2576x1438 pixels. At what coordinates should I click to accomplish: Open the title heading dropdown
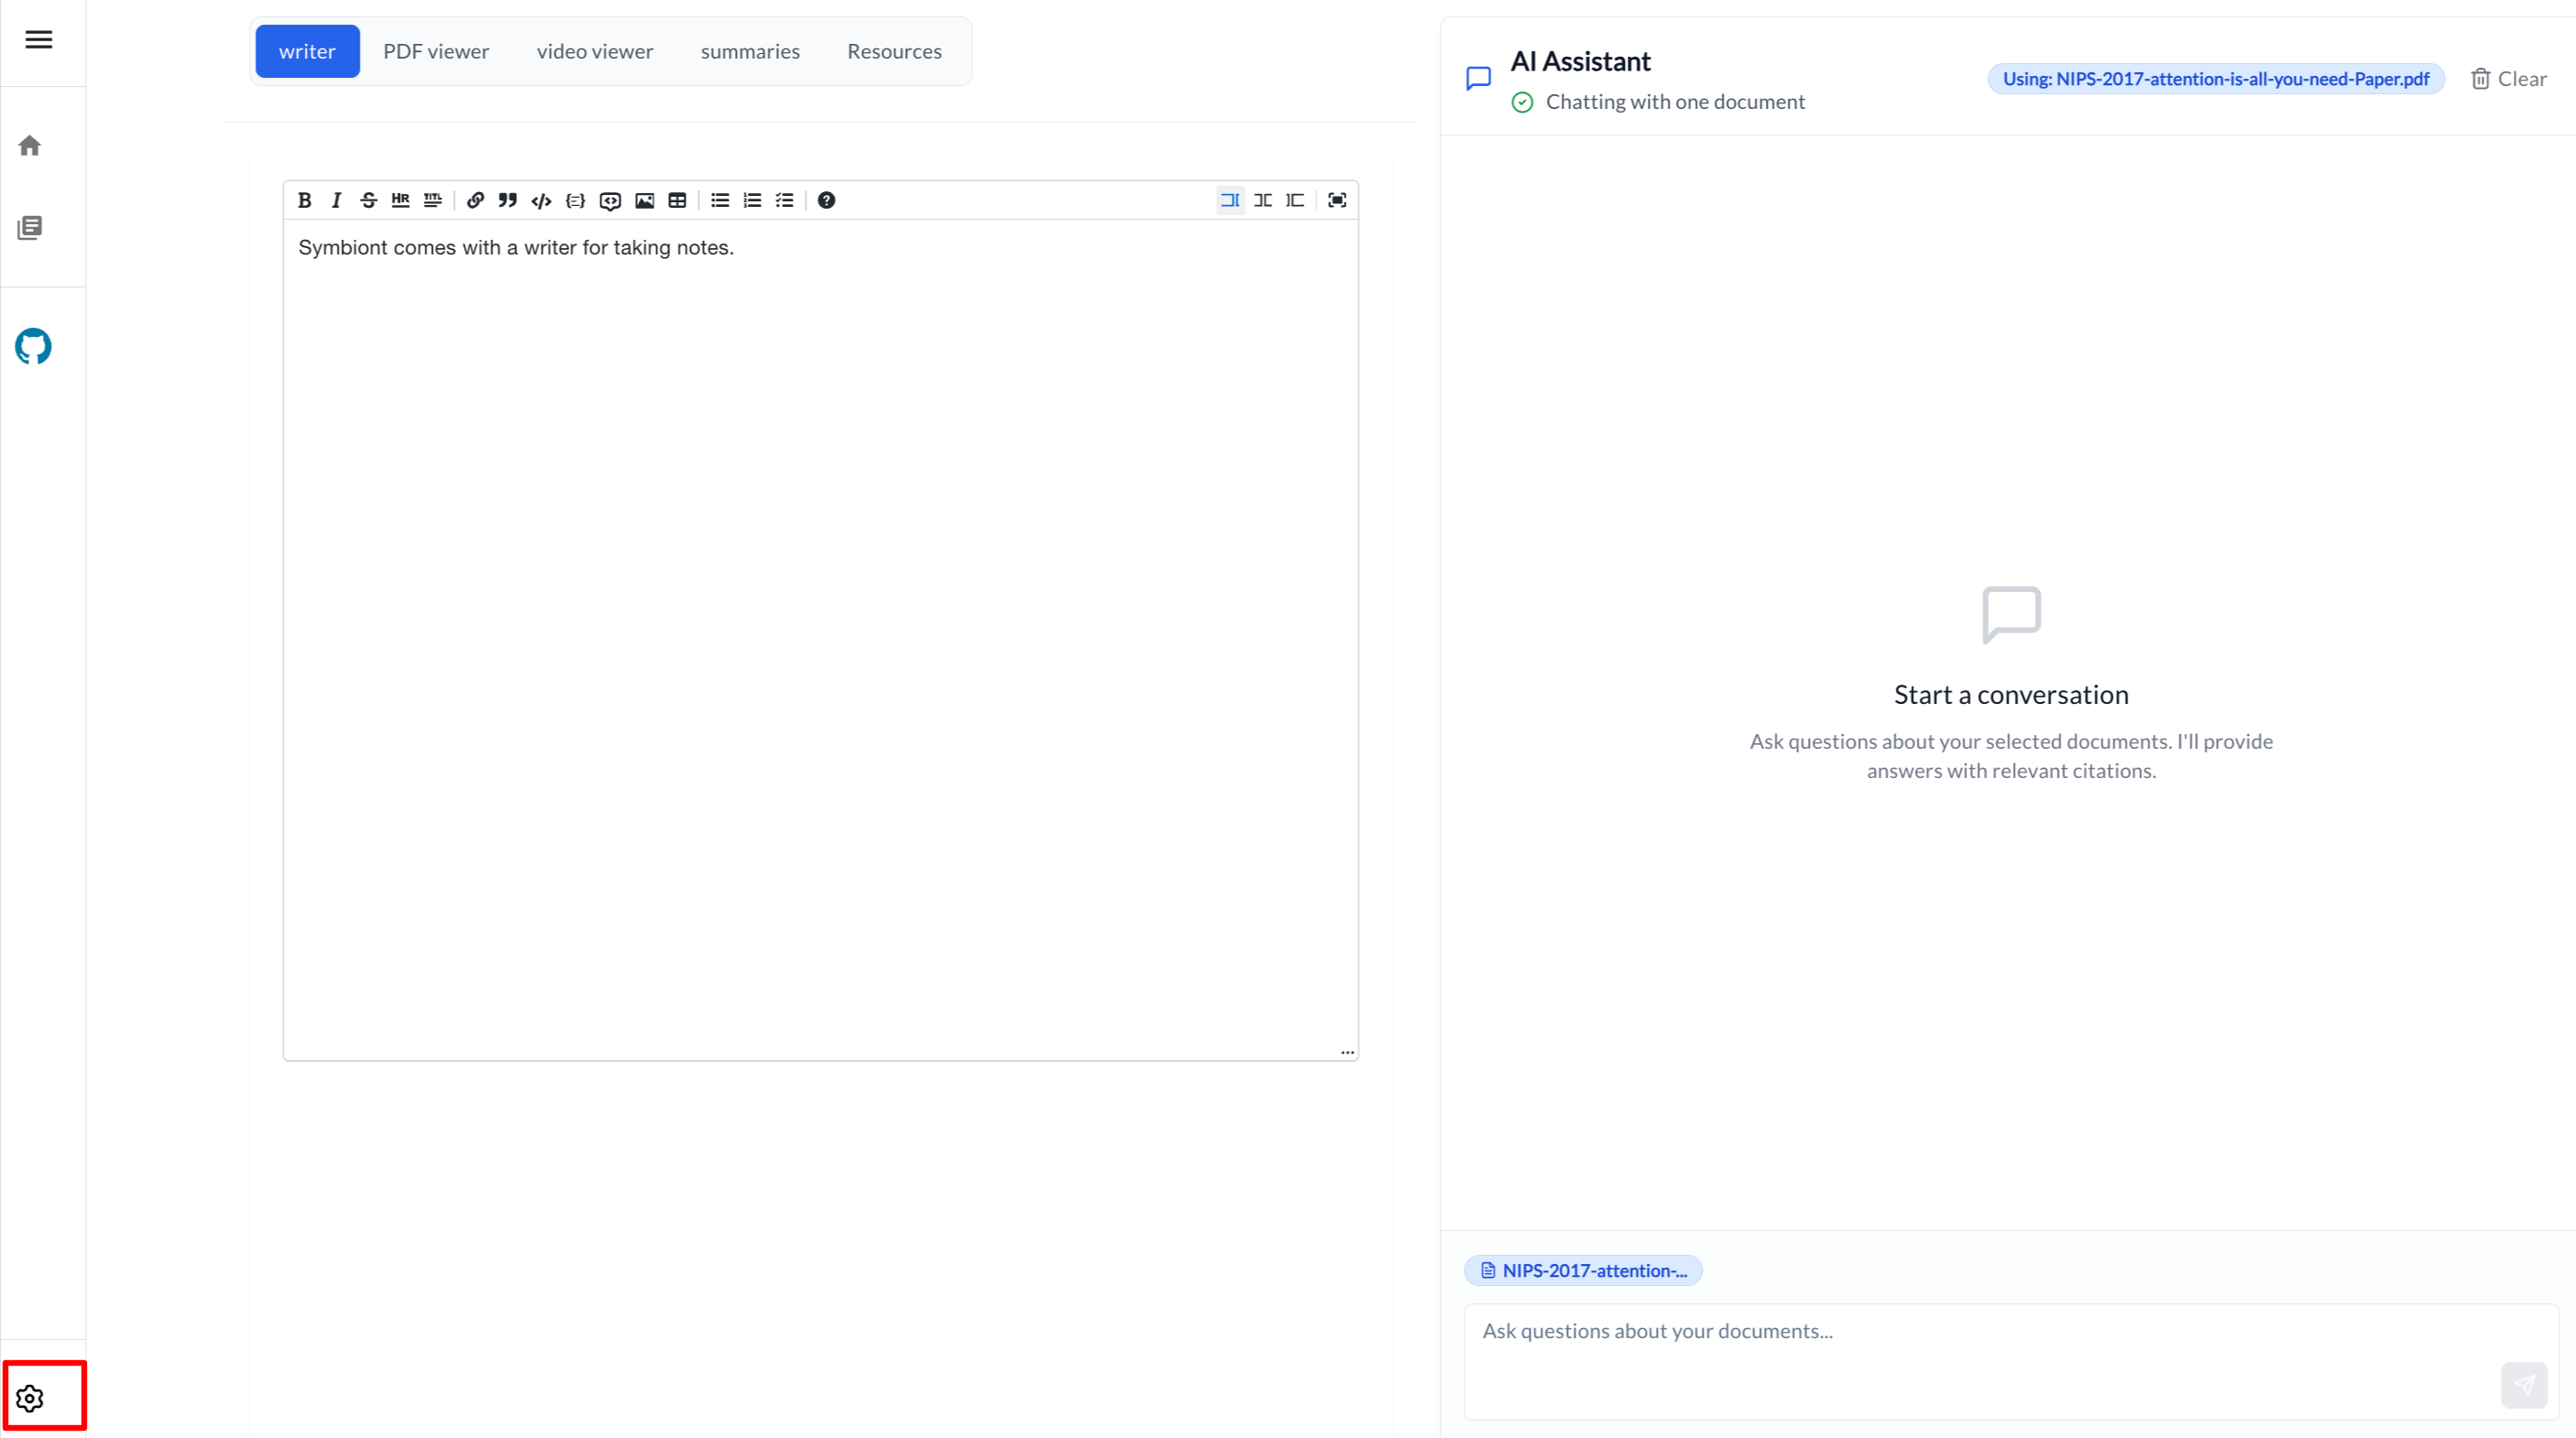point(432,200)
